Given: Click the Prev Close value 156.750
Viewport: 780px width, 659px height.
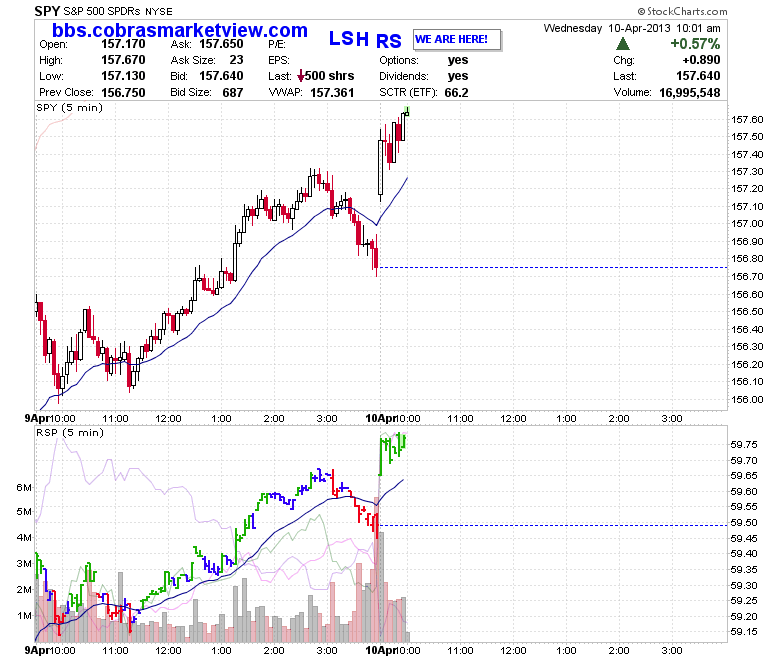Looking at the screenshot, I should coord(123,93).
